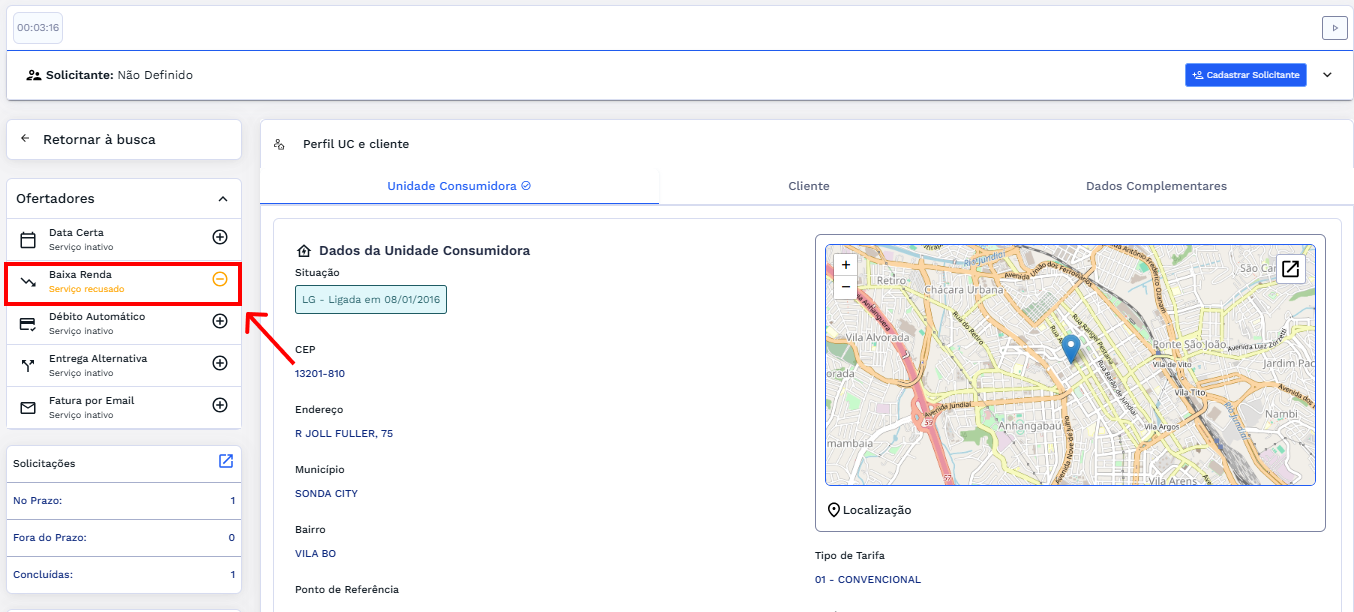
Task: Open the Dados Complementares tab
Action: click(1155, 186)
